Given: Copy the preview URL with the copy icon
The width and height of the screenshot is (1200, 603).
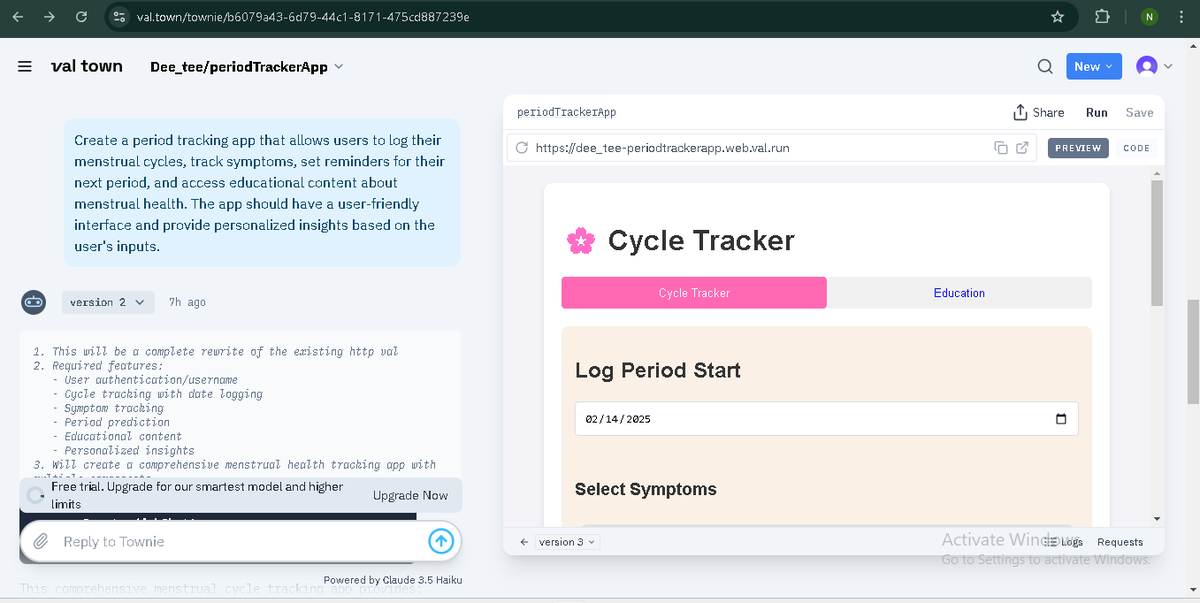Looking at the screenshot, I should coord(1001,148).
